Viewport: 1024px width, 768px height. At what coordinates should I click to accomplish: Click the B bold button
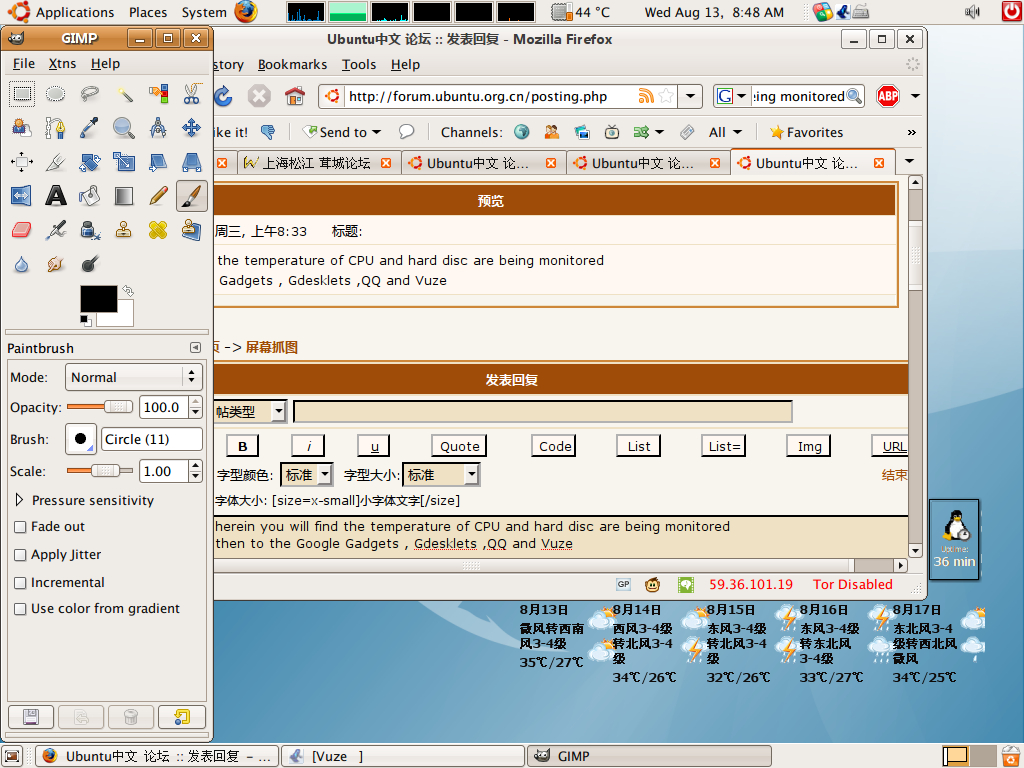pyautogui.click(x=242, y=446)
